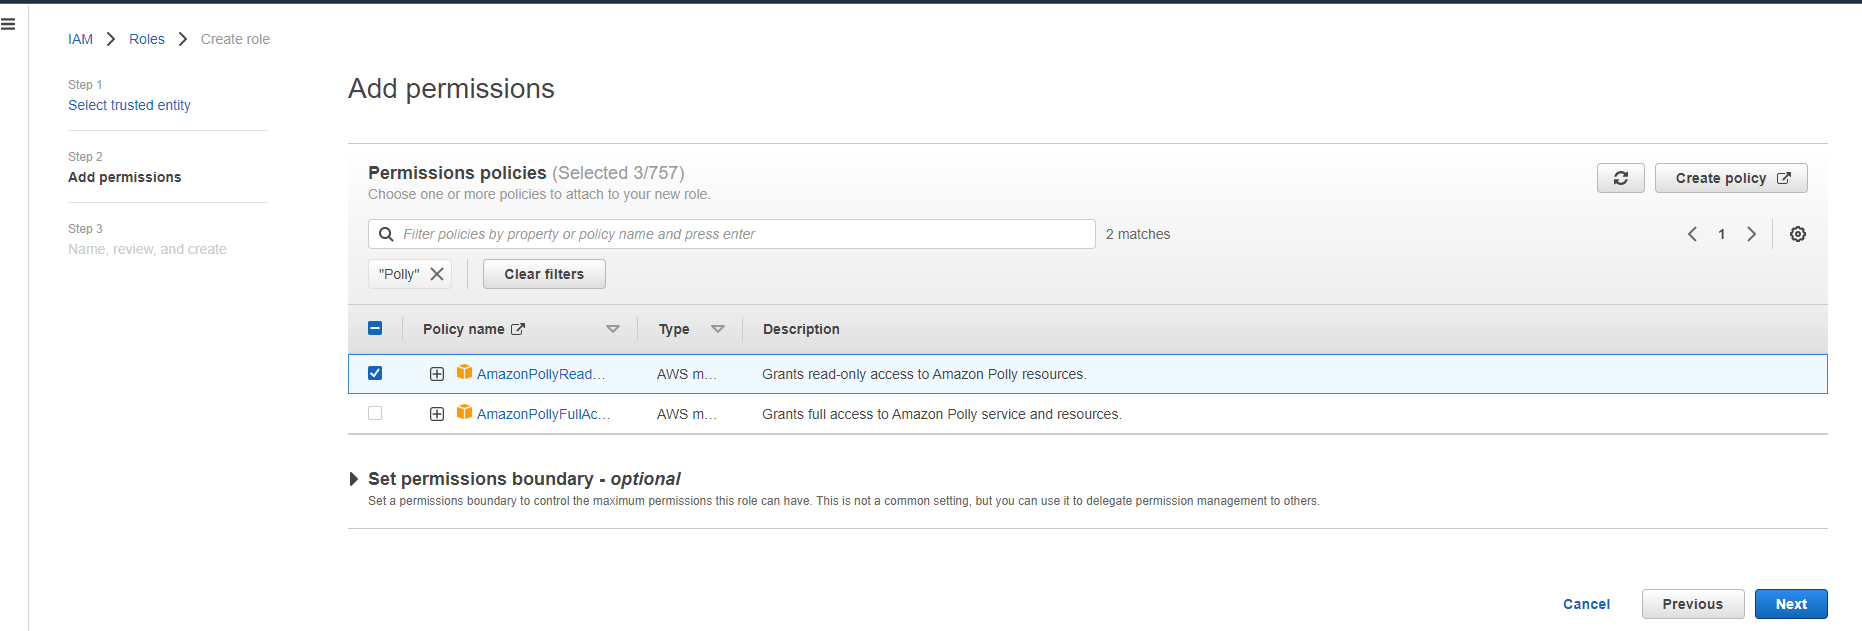The width and height of the screenshot is (1862, 631).
Task: Go to Roles in breadcrumb
Action: (x=146, y=39)
